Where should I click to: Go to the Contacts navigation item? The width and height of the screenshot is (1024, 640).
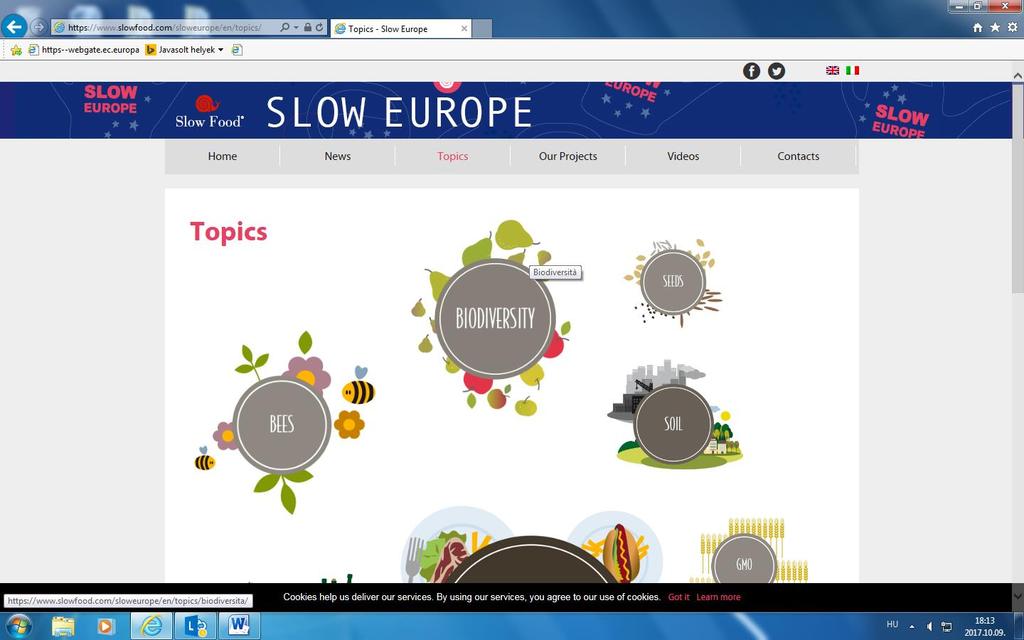pos(798,156)
